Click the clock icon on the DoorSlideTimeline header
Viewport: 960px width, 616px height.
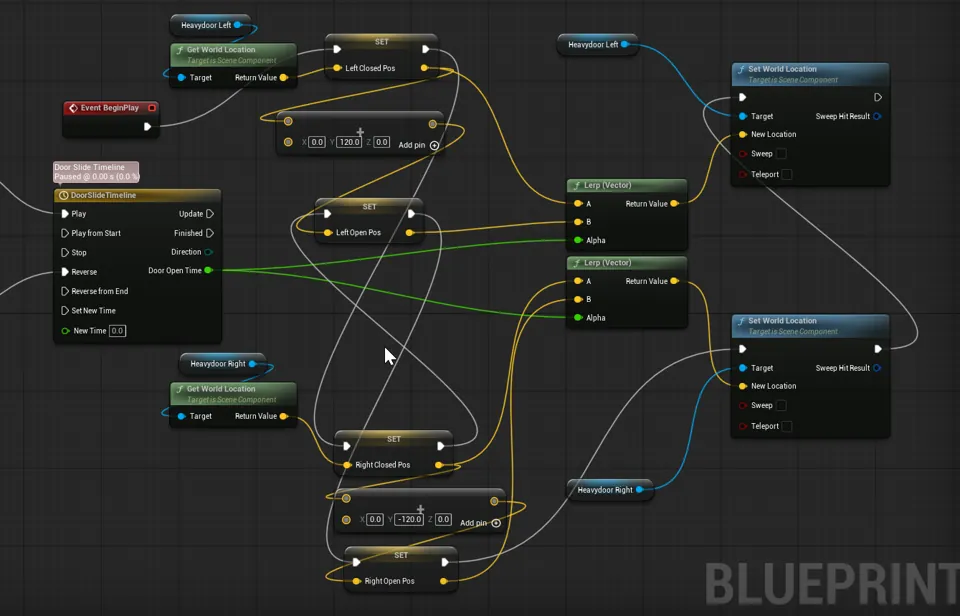[63, 195]
